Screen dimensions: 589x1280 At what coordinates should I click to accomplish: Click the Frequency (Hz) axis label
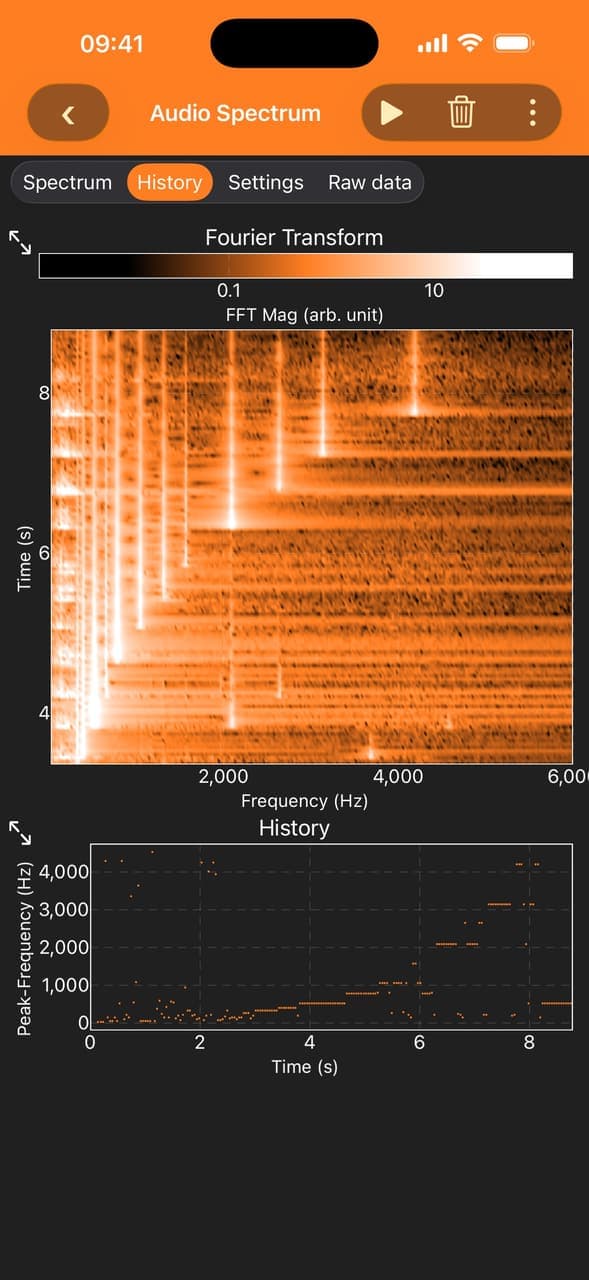point(306,801)
